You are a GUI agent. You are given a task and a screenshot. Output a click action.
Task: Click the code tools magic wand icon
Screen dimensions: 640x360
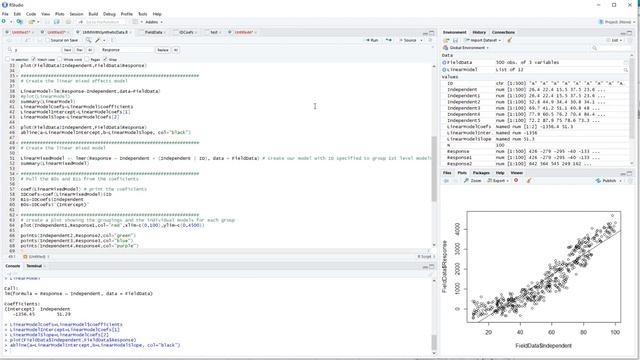coord(98,40)
